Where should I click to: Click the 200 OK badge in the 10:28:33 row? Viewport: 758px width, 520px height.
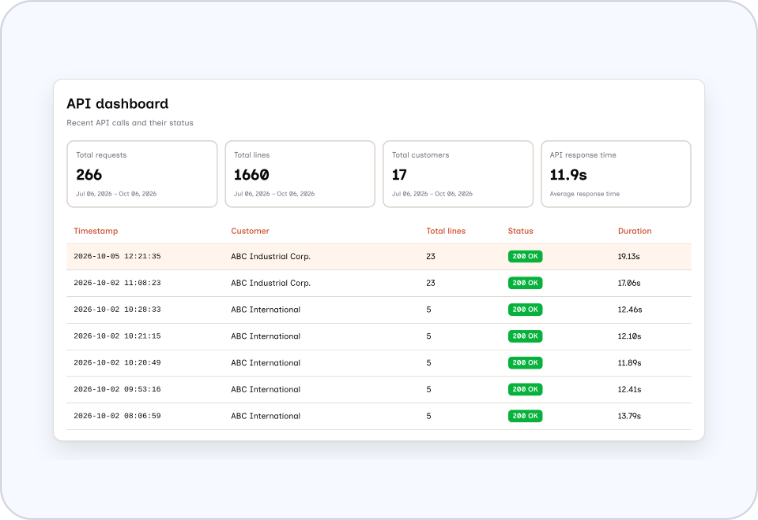click(525, 309)
